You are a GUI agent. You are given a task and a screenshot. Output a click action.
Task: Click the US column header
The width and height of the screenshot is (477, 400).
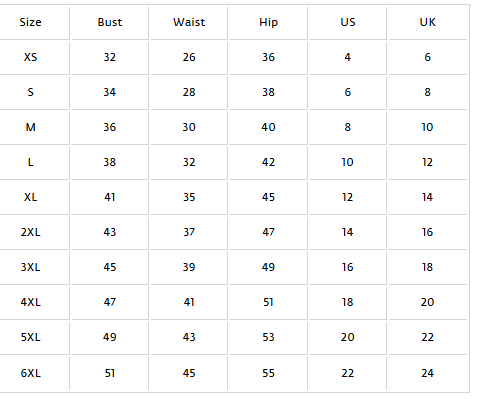[x=348, y=22]
